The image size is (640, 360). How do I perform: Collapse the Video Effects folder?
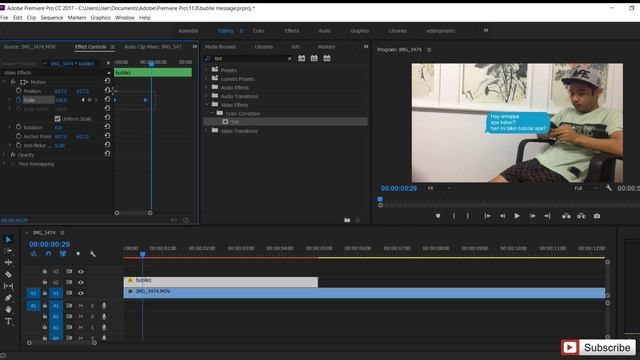207,104
